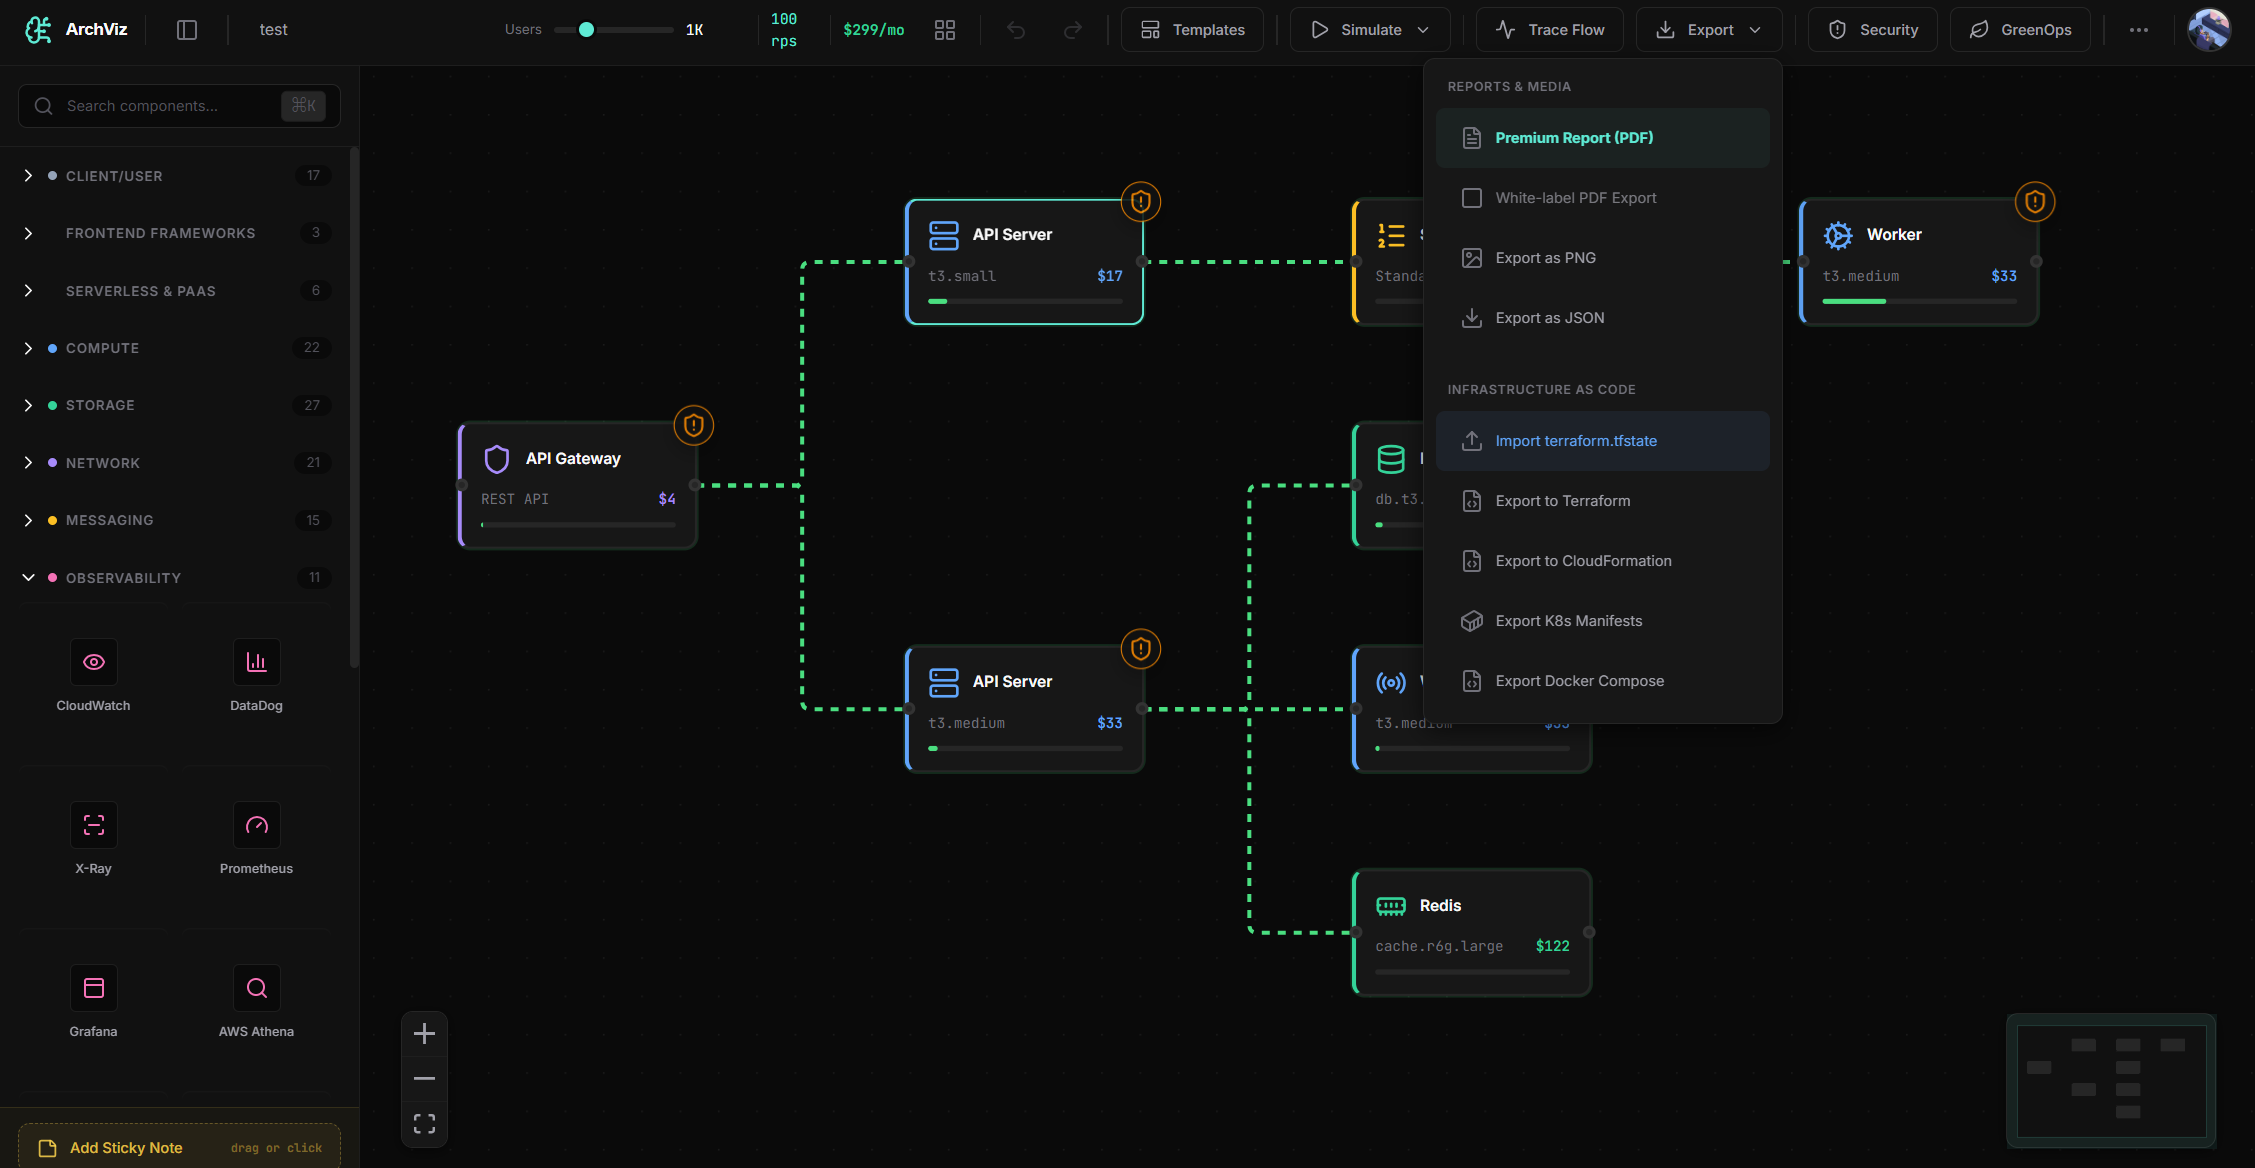Open the grid layout icon
The image size is (2255, 1168).
pyautogui.click(x=945, y=30)
